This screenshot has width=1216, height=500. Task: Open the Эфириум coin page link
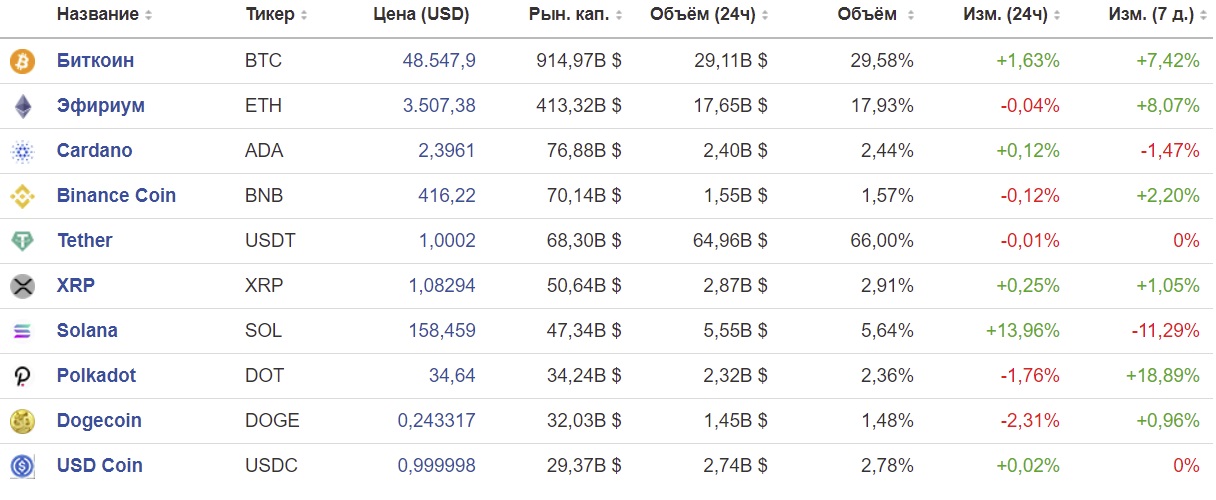pyautogui.click(x=100, y=106)
